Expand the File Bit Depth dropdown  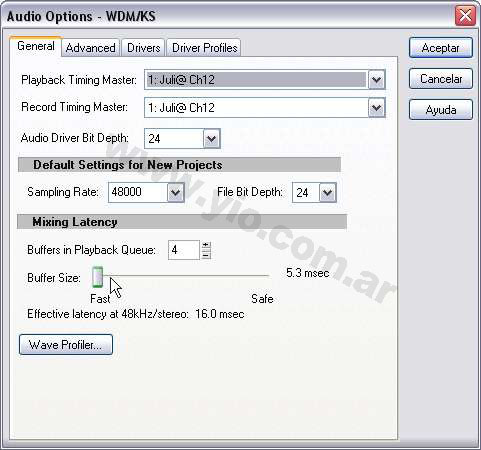pos(328,192)
